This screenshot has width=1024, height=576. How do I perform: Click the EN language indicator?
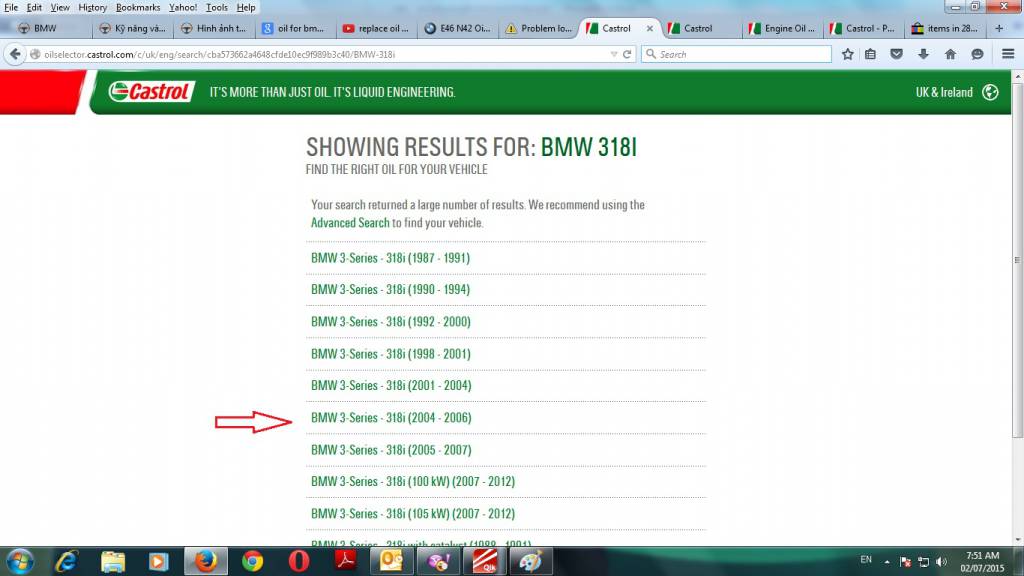tap(866, 560)
